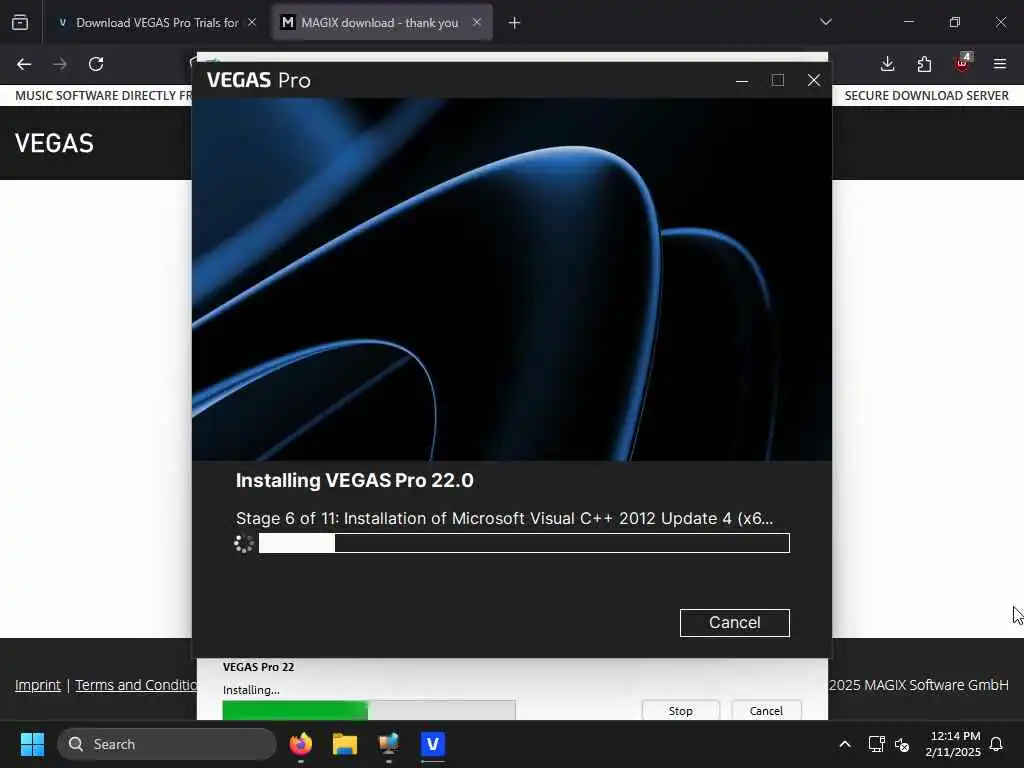Screen dimensions: 1024x768
Task: Open the browser extensions menu
Action: [924, 64]
